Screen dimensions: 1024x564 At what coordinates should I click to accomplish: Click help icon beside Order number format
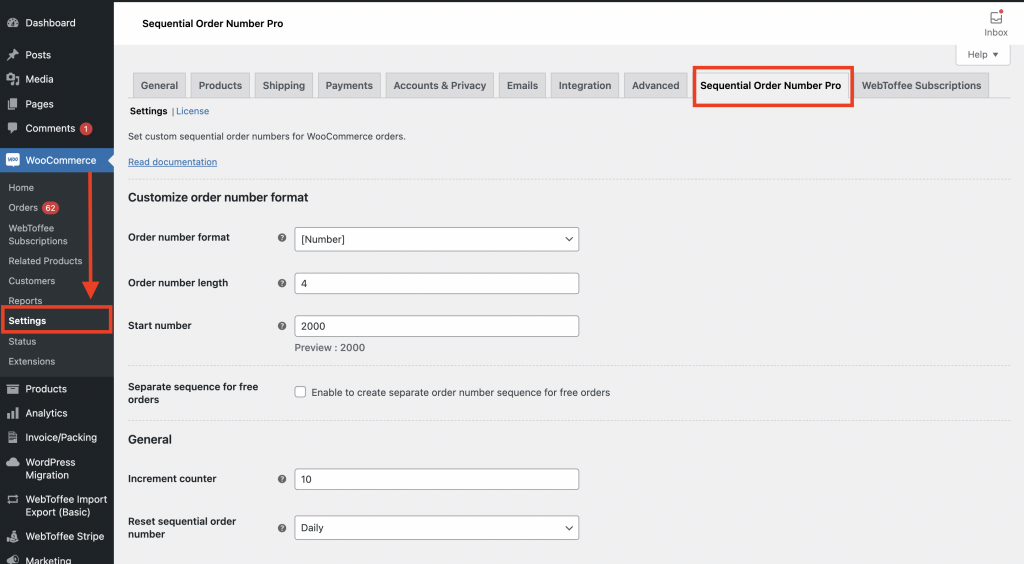(x=282, y=238)
